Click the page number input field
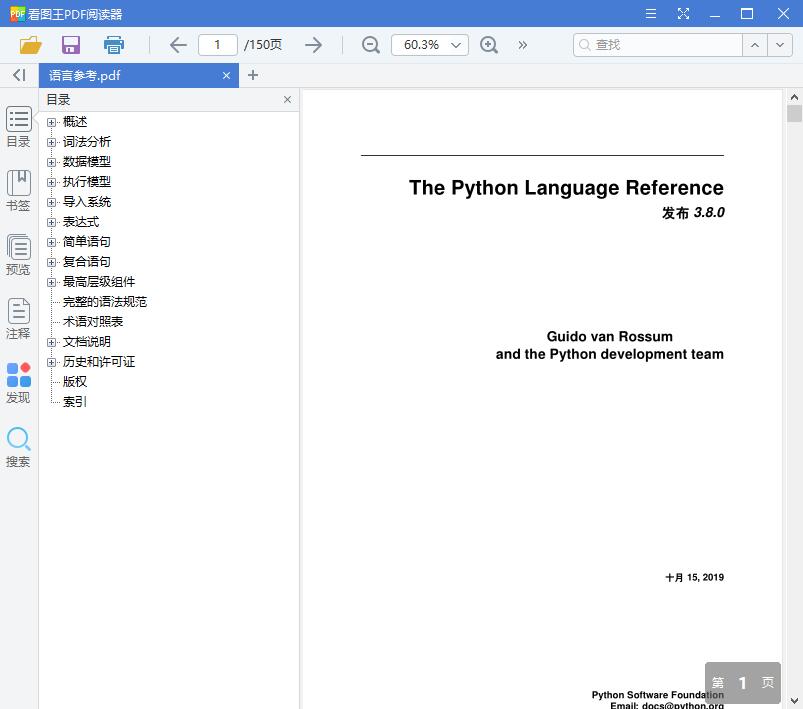 (x=217, y=44)
